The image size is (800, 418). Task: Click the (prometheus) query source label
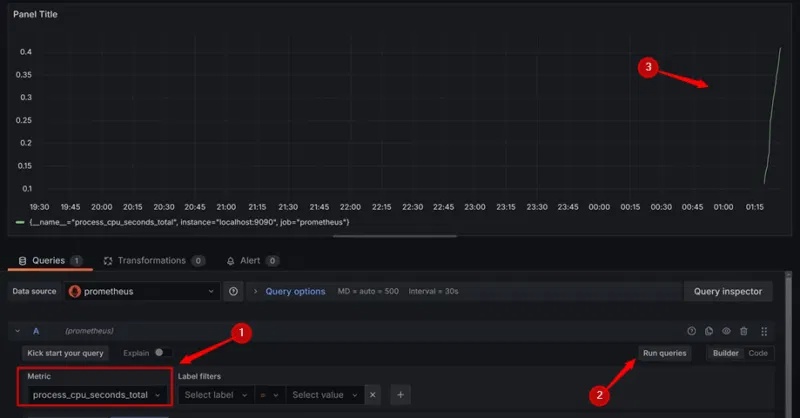[89, 331]
